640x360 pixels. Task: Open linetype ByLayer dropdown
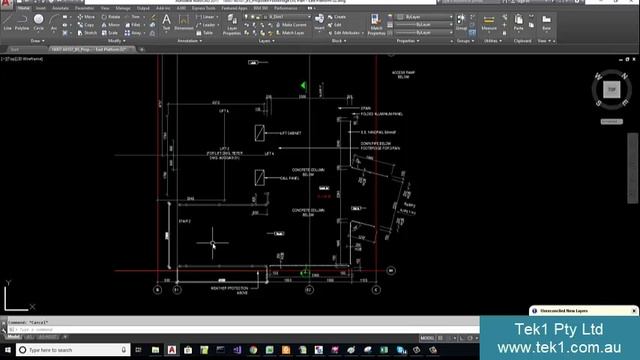pos(424,32)
